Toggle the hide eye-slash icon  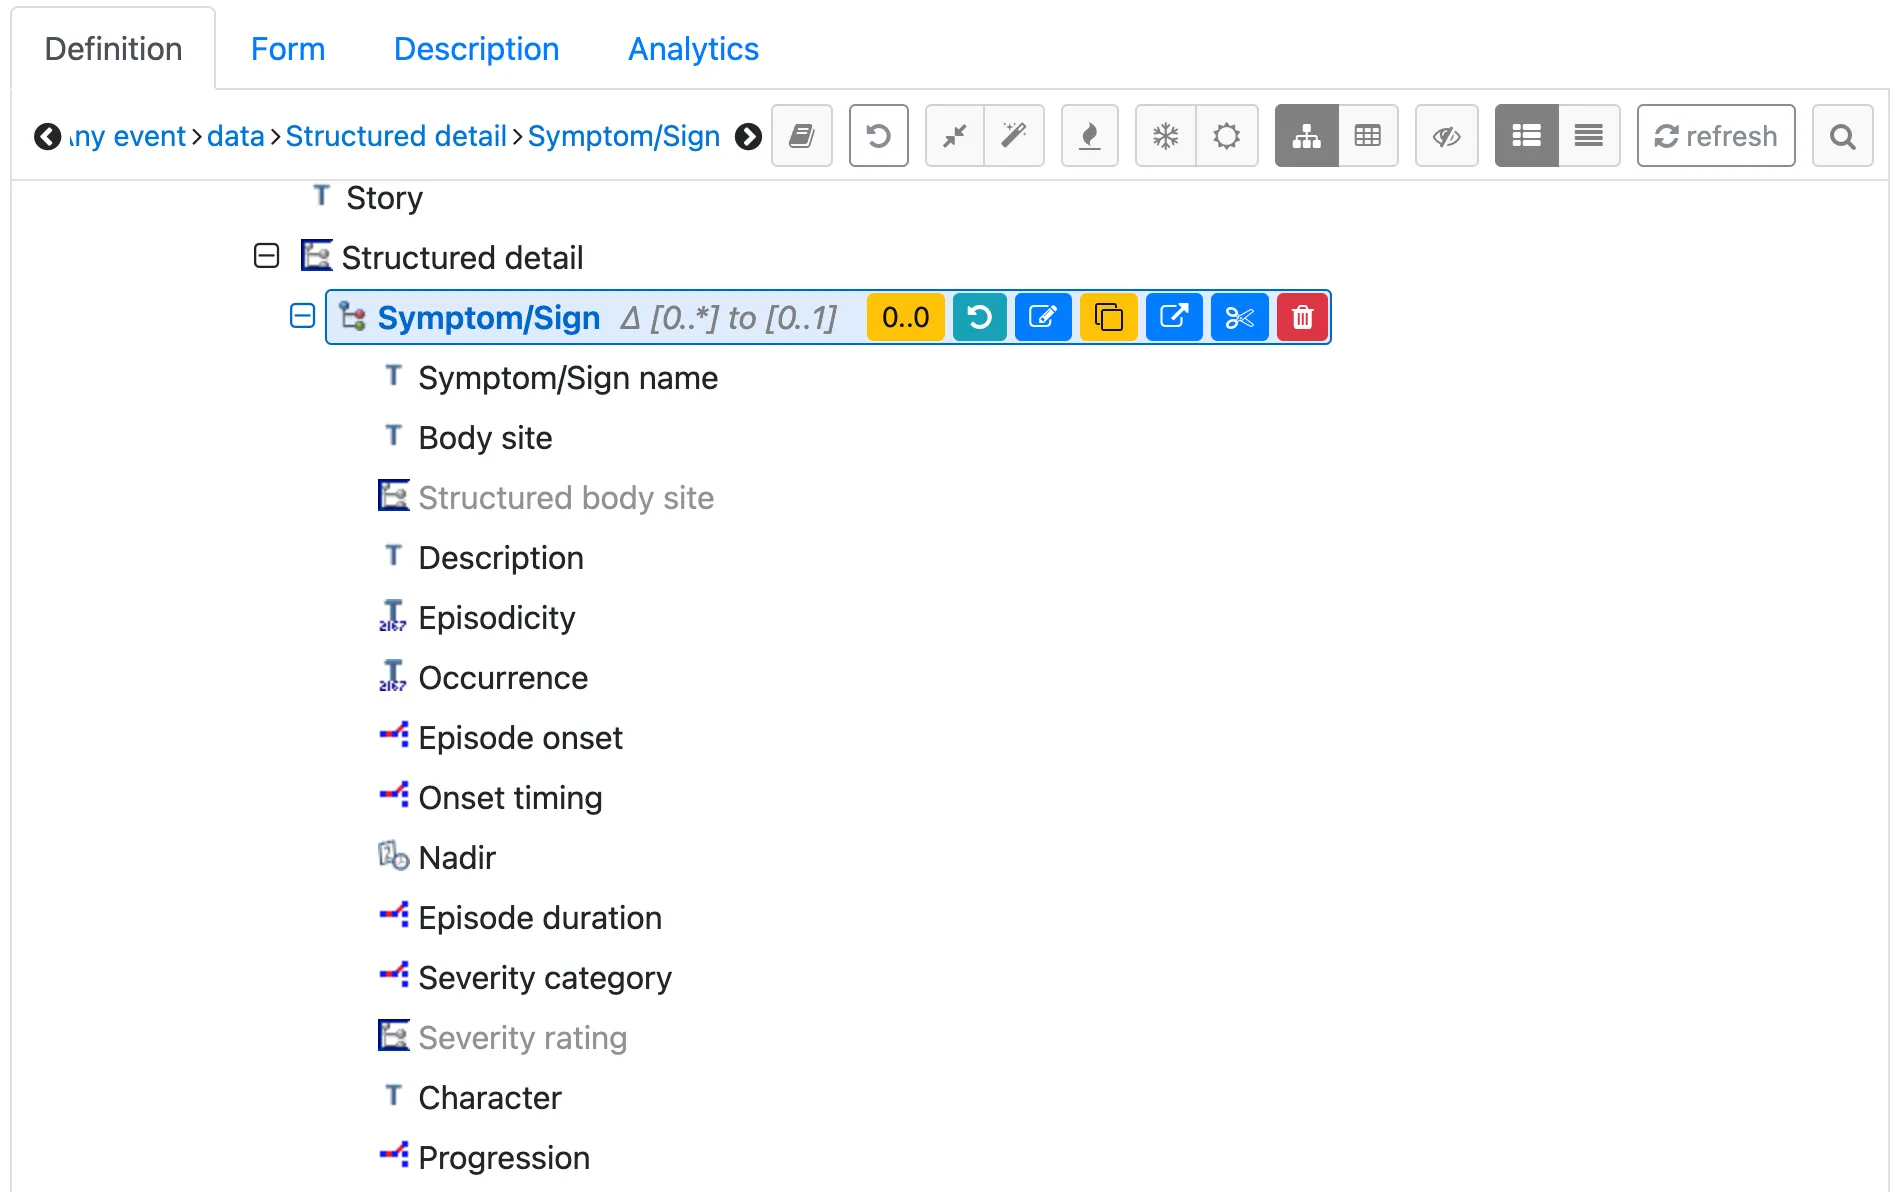click(x=1446, y=136)
